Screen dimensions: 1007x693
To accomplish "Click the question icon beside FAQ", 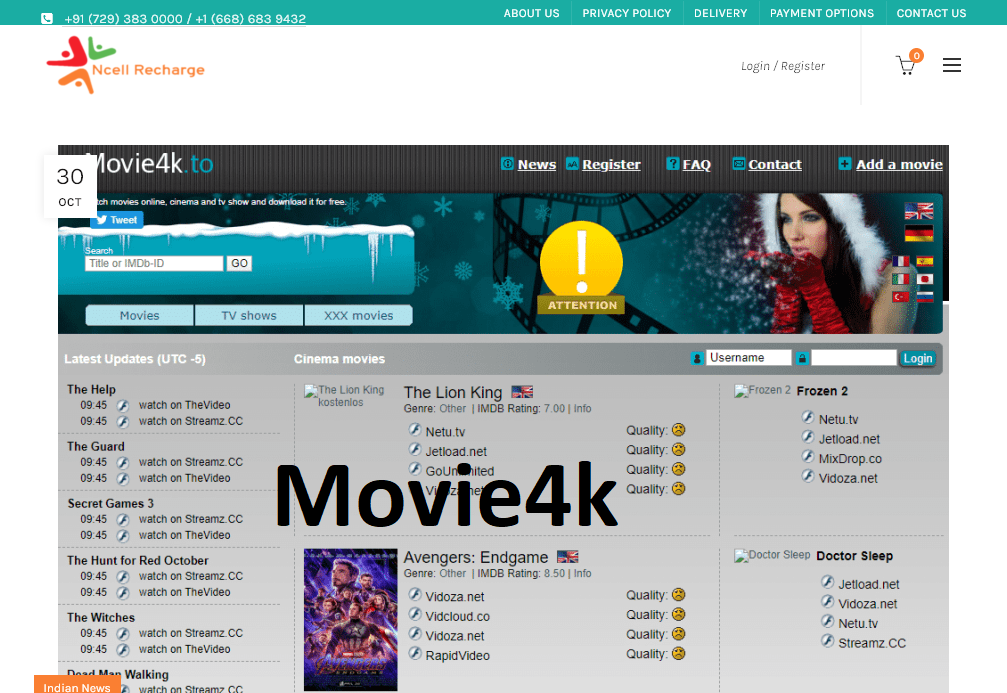I will 672,164.
